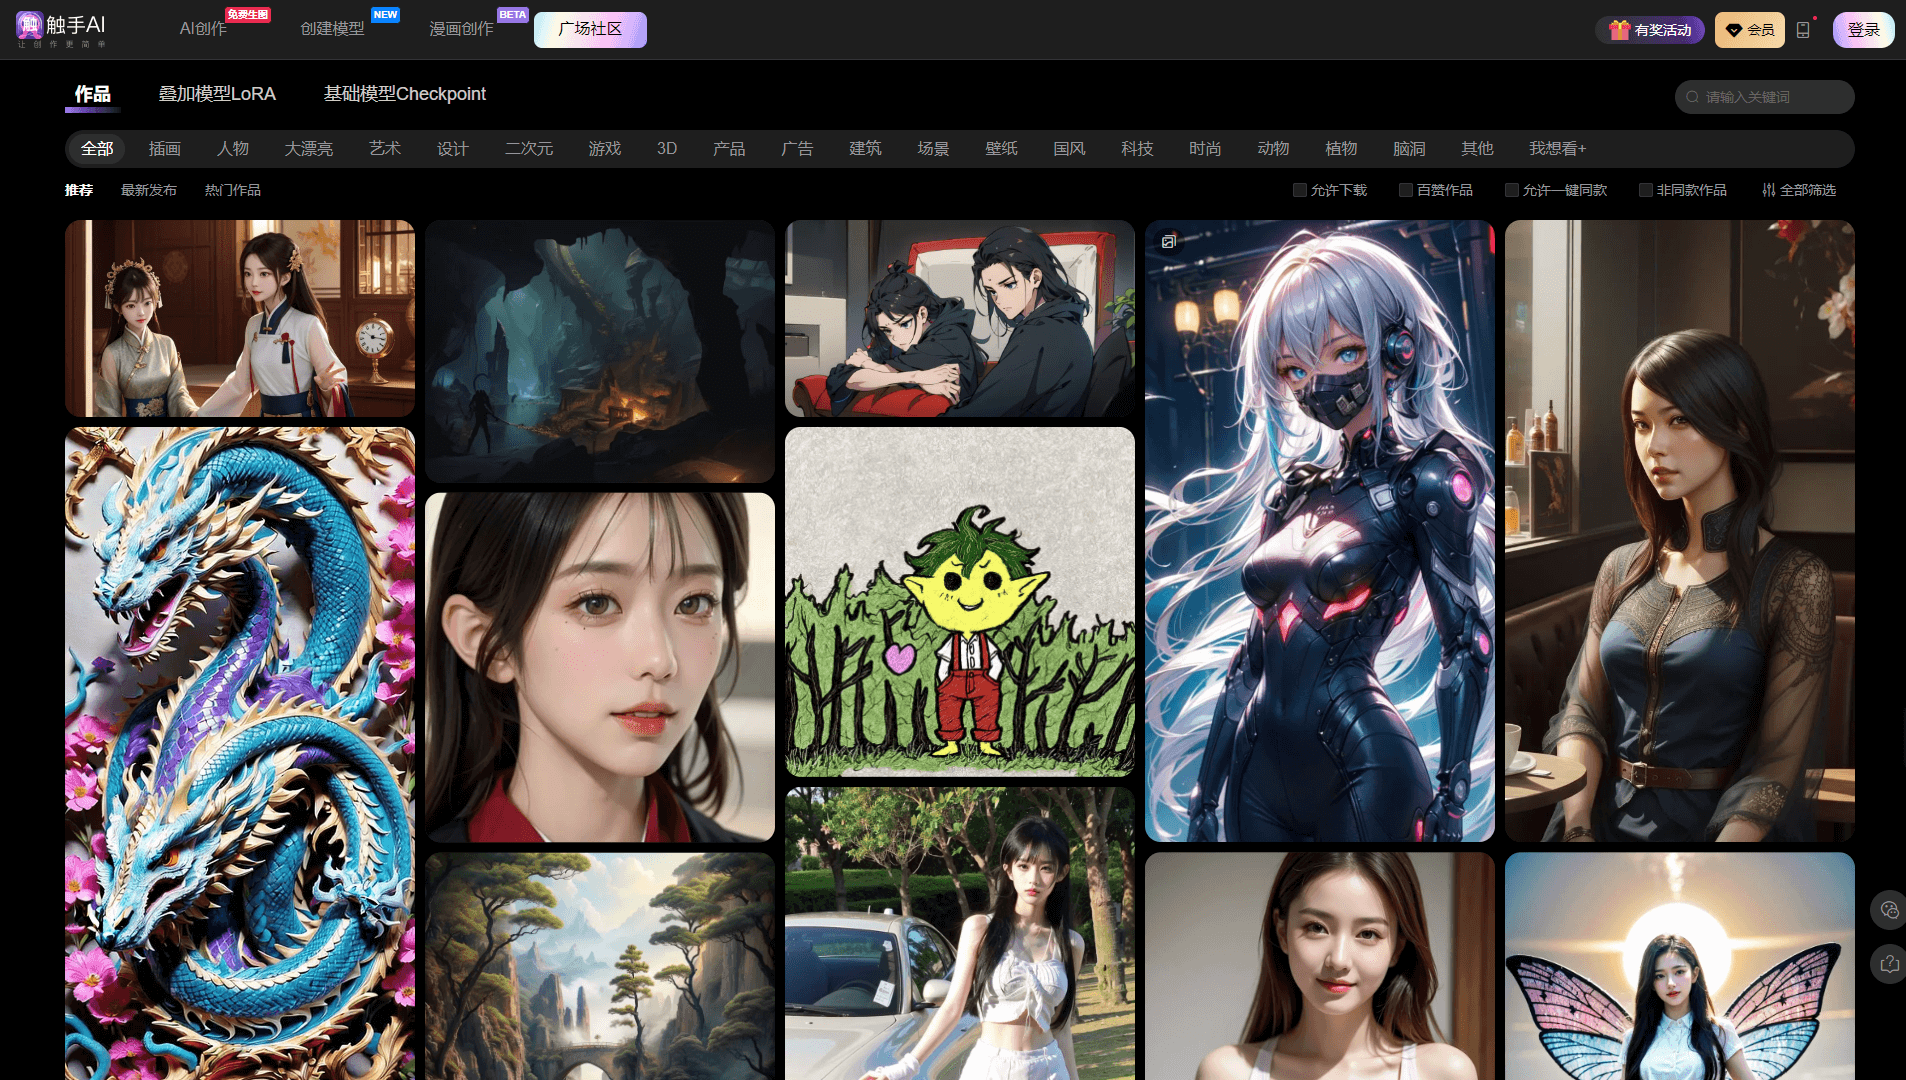Tick the 非同款作品 checkbox
The height and width of the screenshot is (1080, 1906).
pos(1645,190)
